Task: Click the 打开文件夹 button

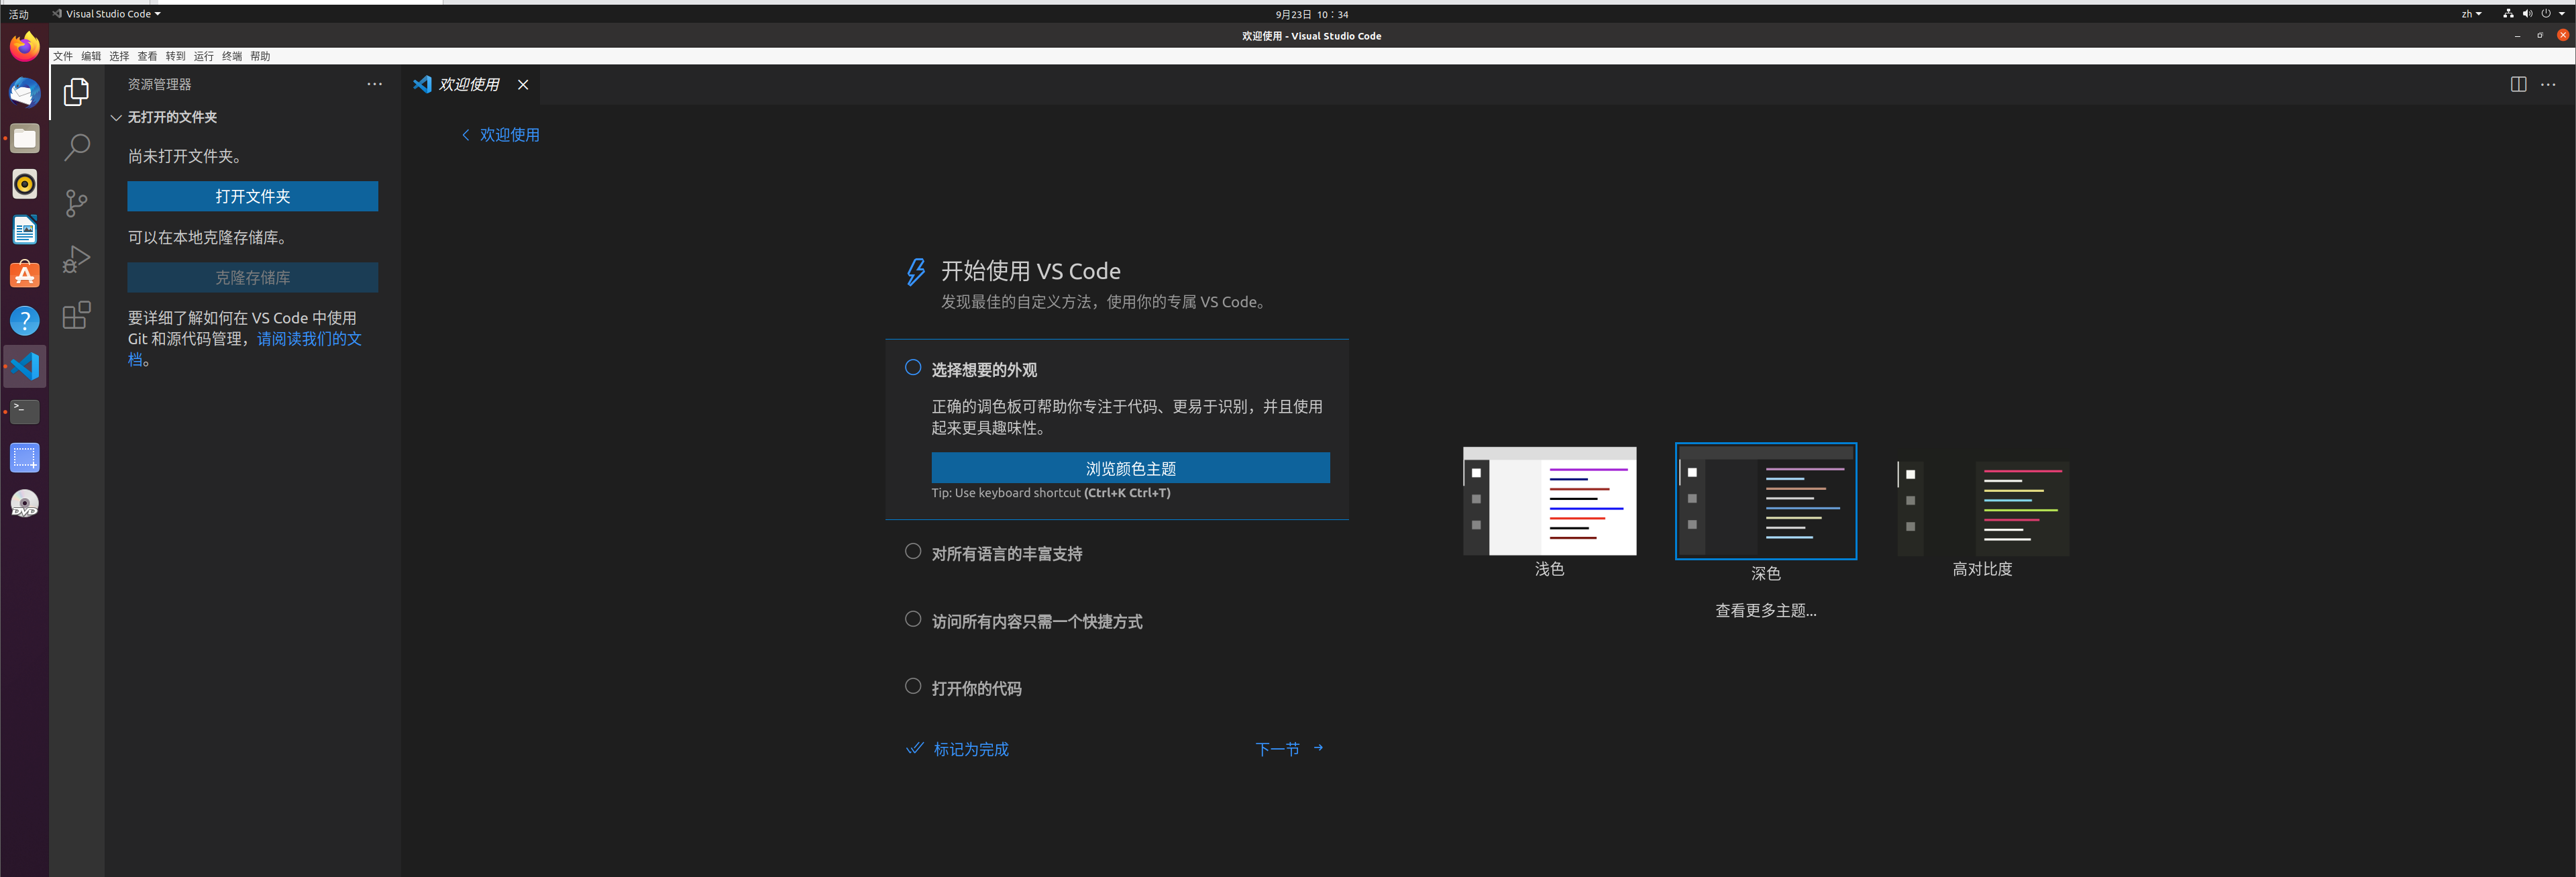Action: [252, 196]
